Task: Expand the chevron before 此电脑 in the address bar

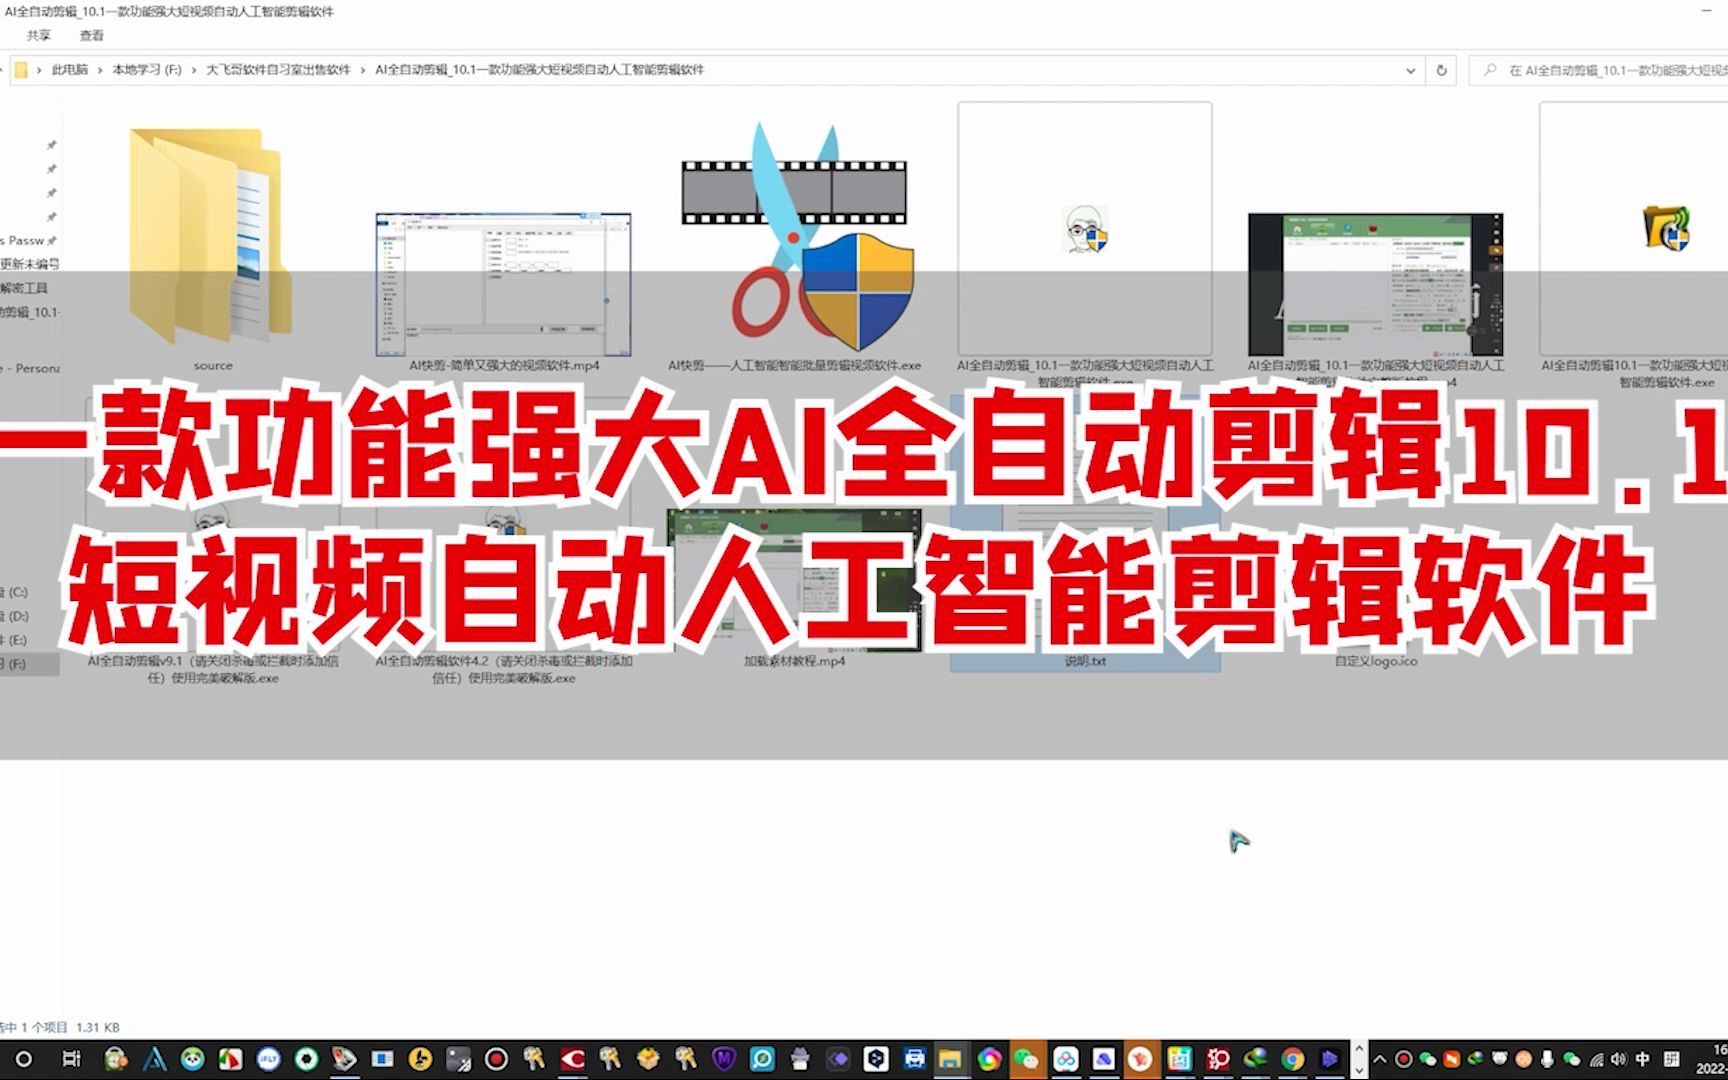Action: (40, 70)
